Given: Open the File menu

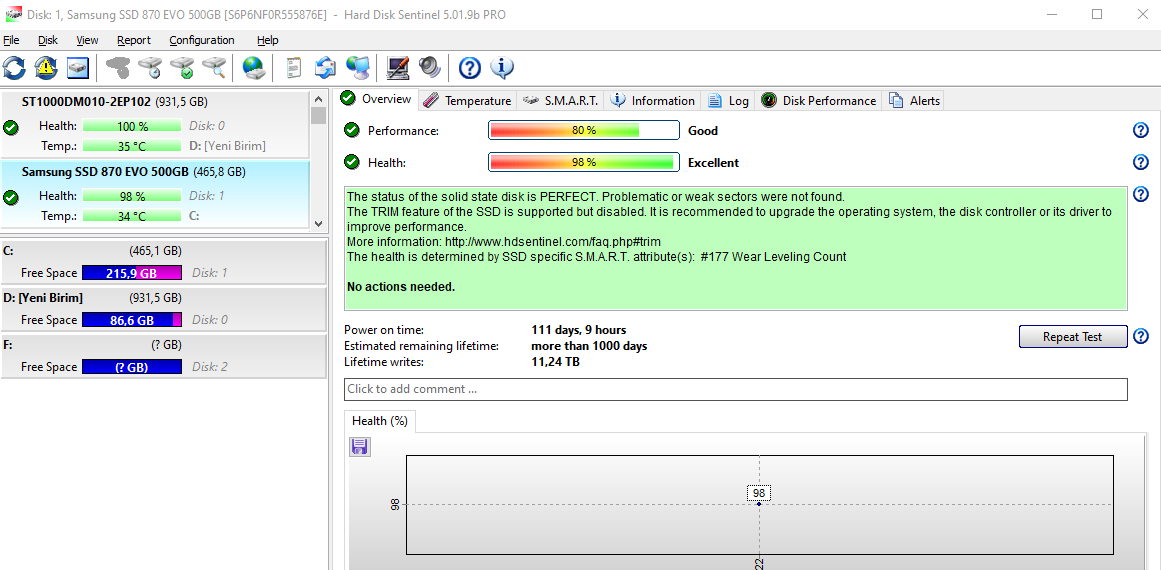Looking at the screenshot, I should pos(11,40).
